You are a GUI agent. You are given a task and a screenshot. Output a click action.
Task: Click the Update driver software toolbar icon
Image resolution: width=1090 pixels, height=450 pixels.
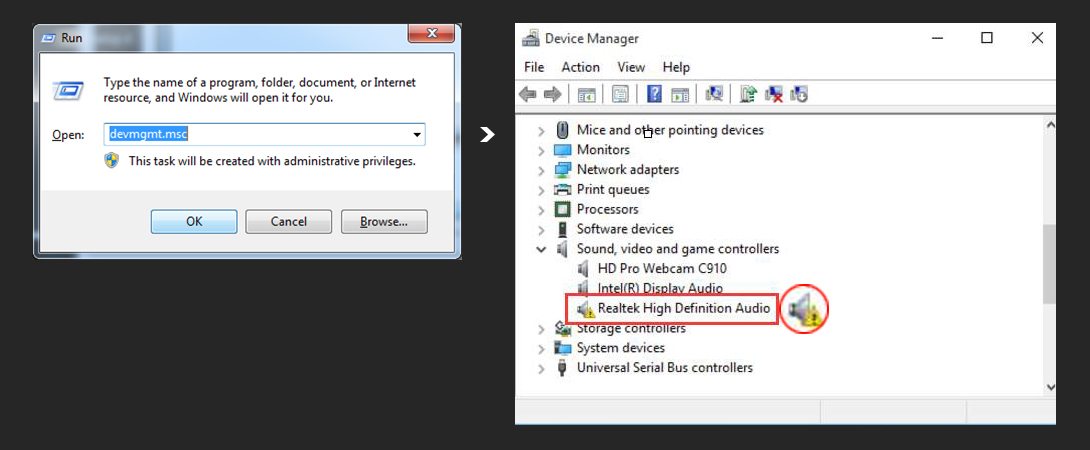[749, 94]
